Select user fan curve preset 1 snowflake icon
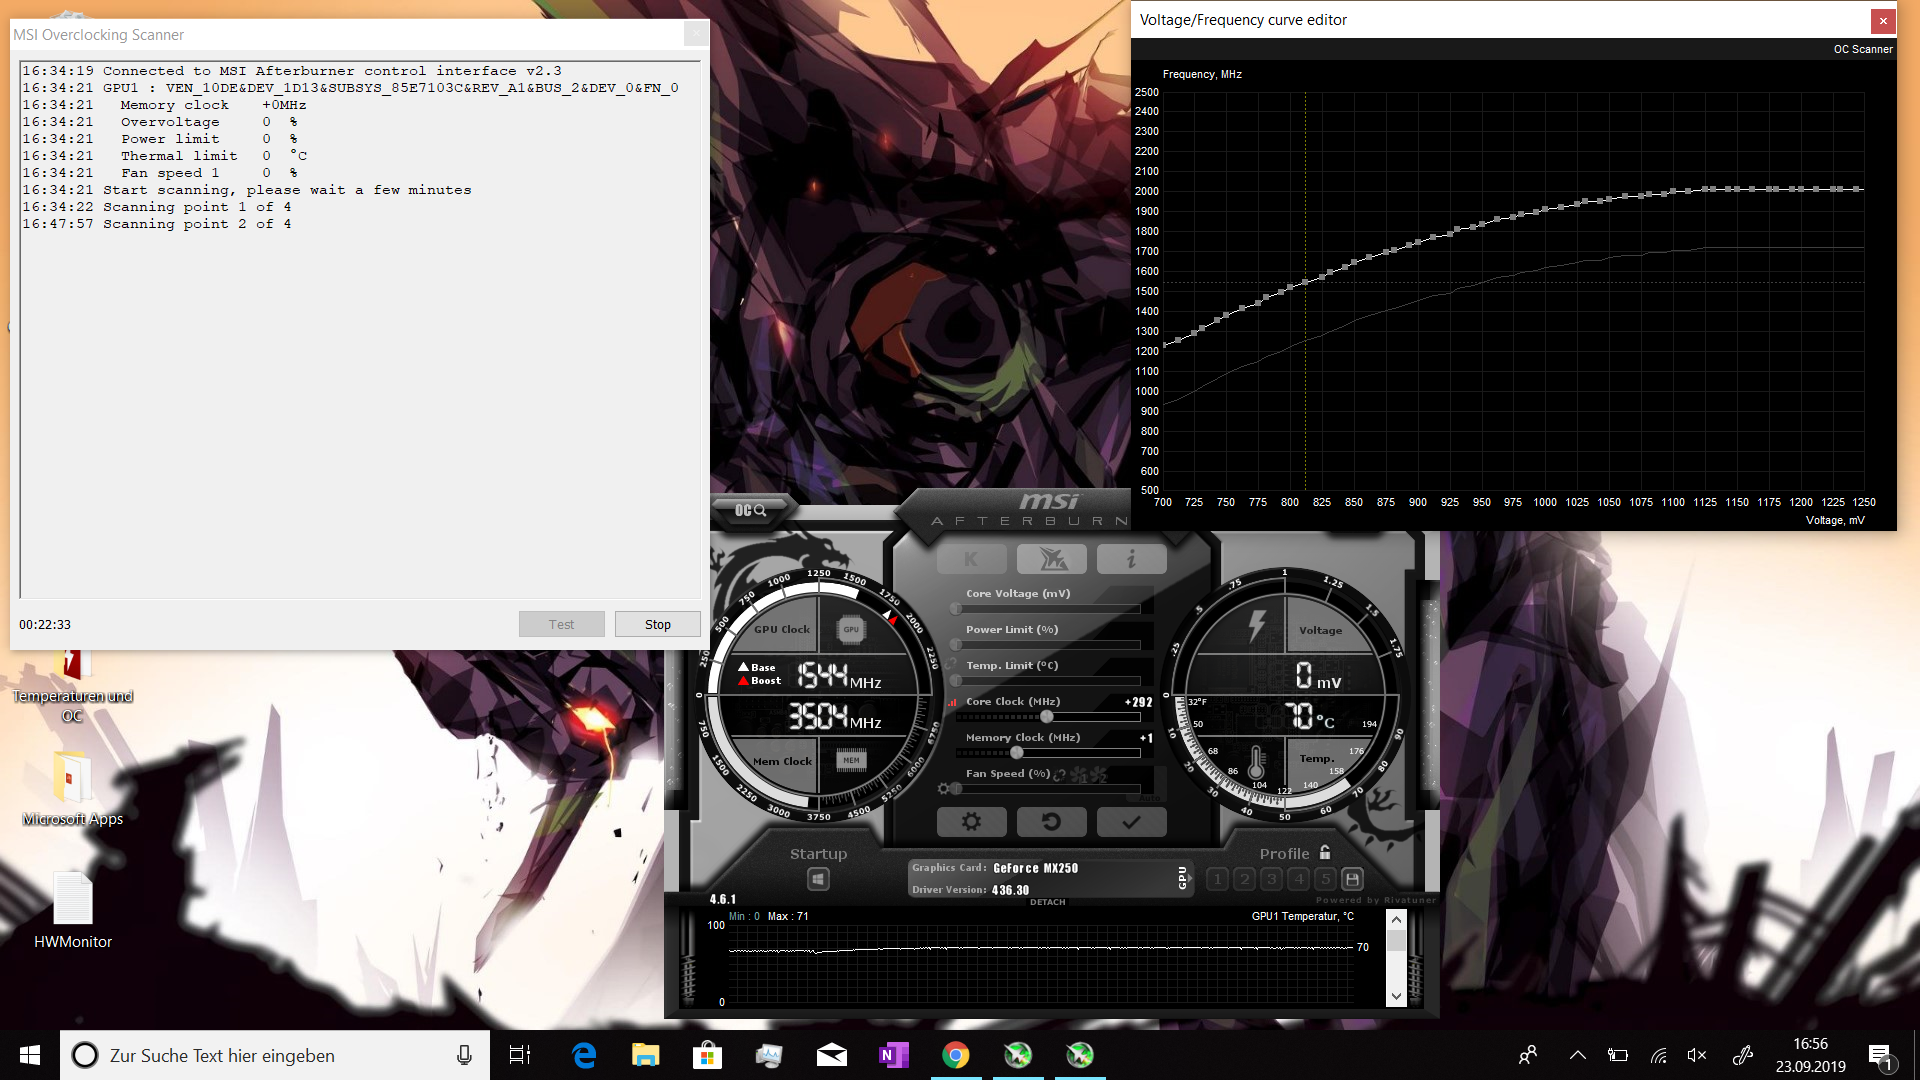 pyautogui.click(x=1079, y=775)
